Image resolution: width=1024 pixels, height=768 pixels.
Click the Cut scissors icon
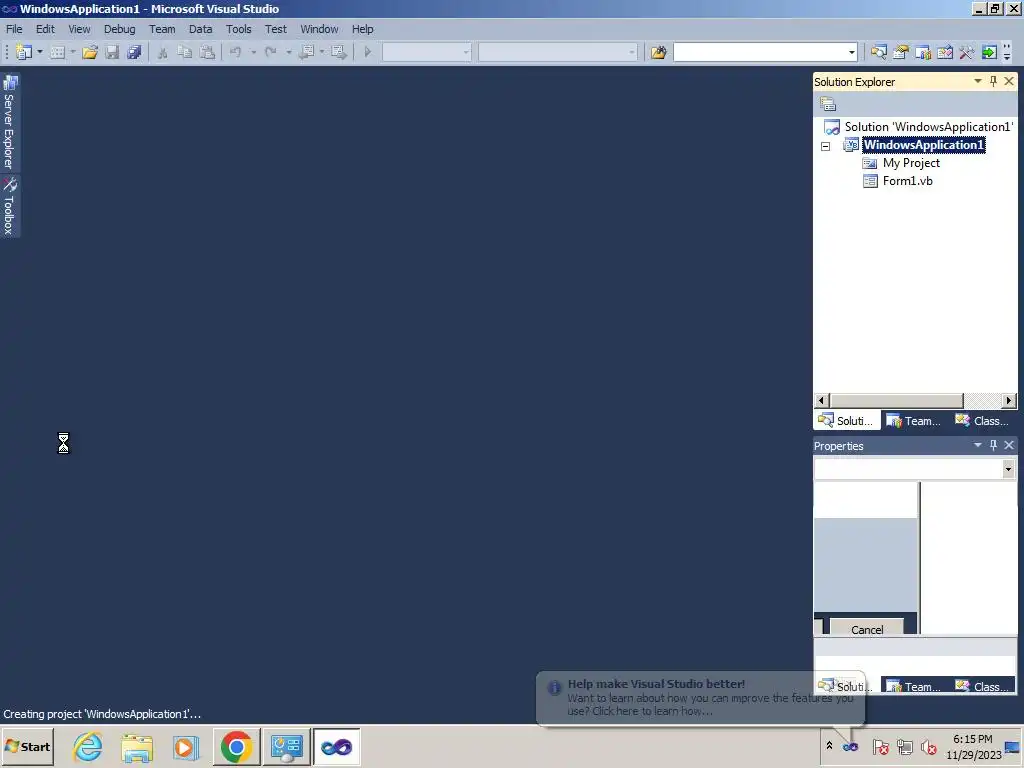click(163, 52)
